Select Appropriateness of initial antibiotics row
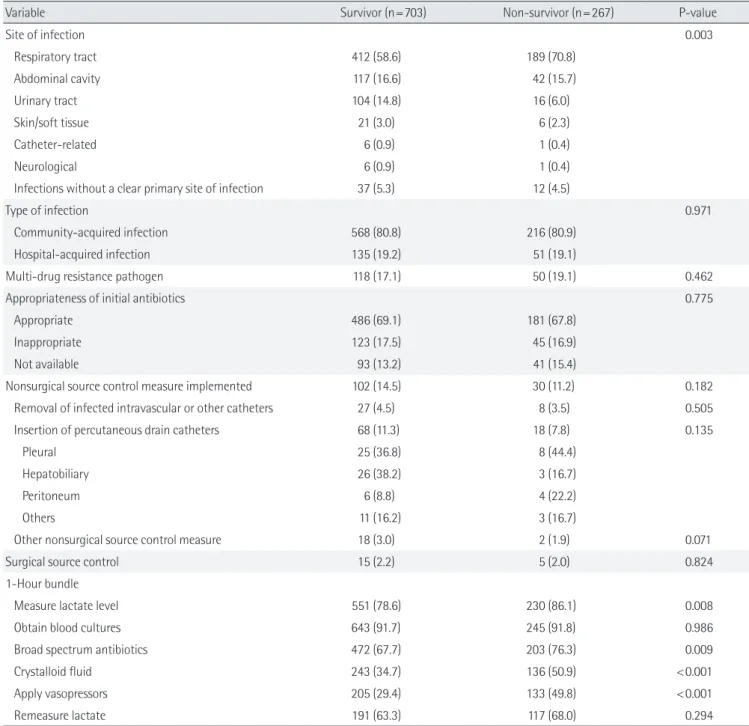This screenshot has height=726, width=749. 374,299
